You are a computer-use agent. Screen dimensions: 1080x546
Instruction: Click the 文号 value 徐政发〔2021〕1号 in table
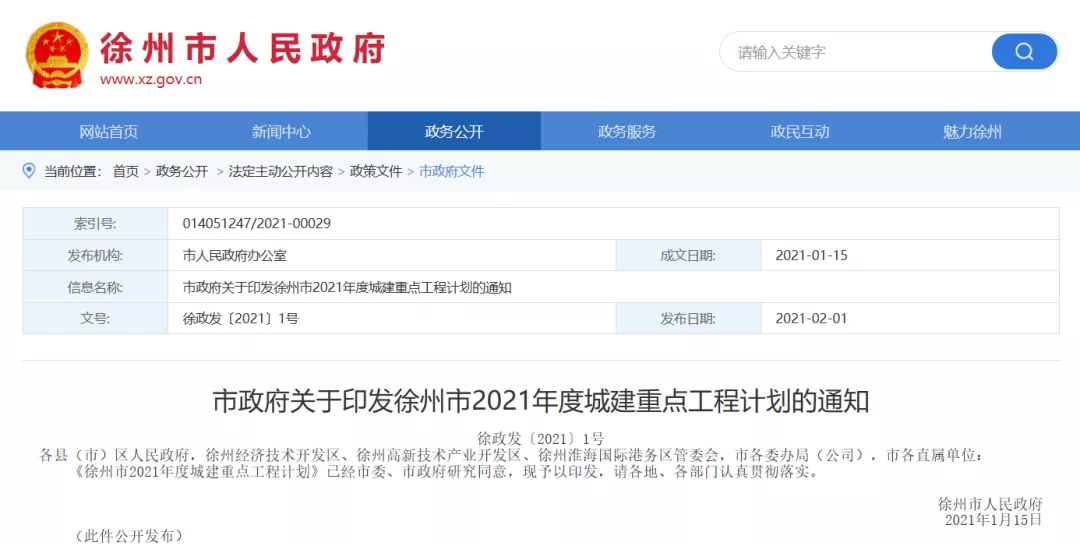(240, 319)
